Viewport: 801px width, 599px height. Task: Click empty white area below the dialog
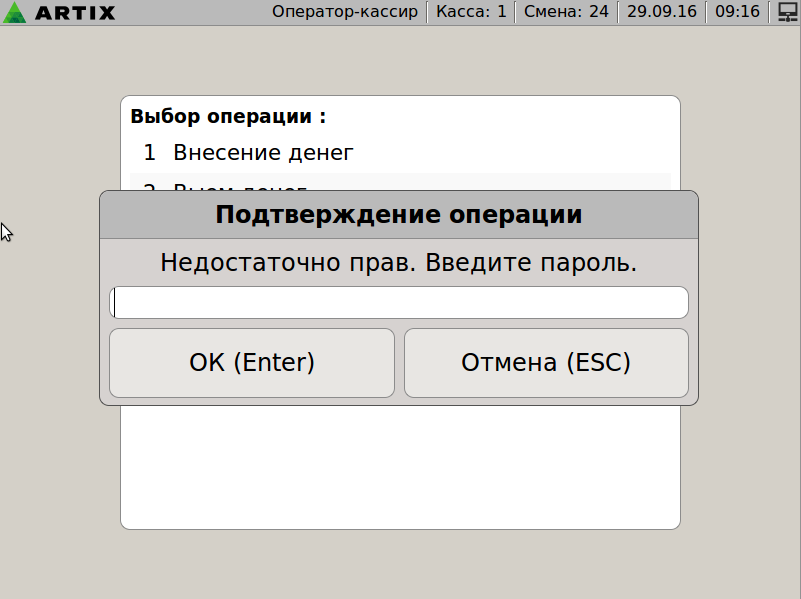tap(400, 467)
